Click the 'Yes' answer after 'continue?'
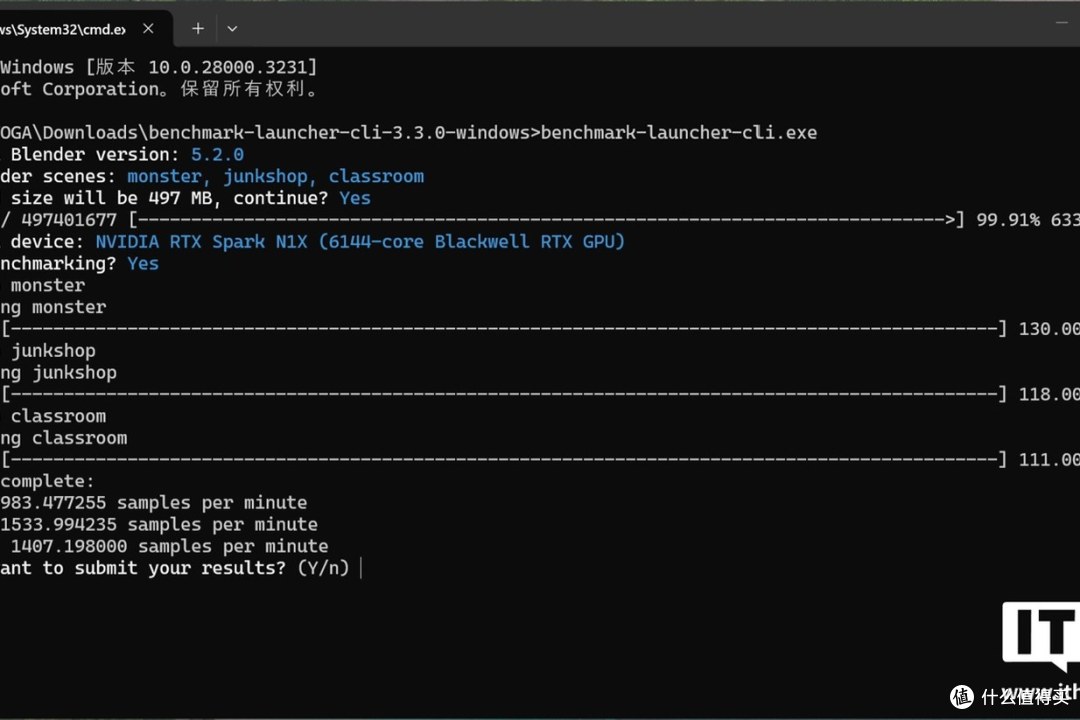This screenshot has height=720, width=1080. coord(355,198)
